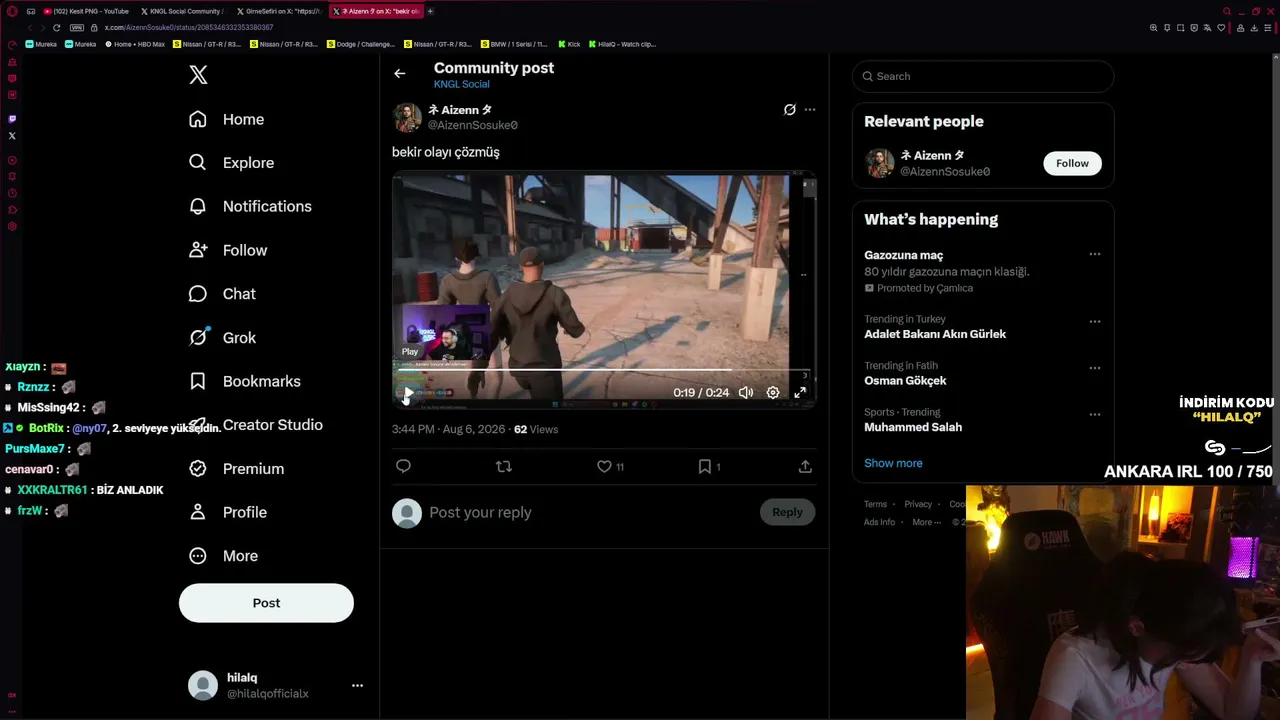Open video playback settings gear
Screen dimensions: 1280x720
773,393
